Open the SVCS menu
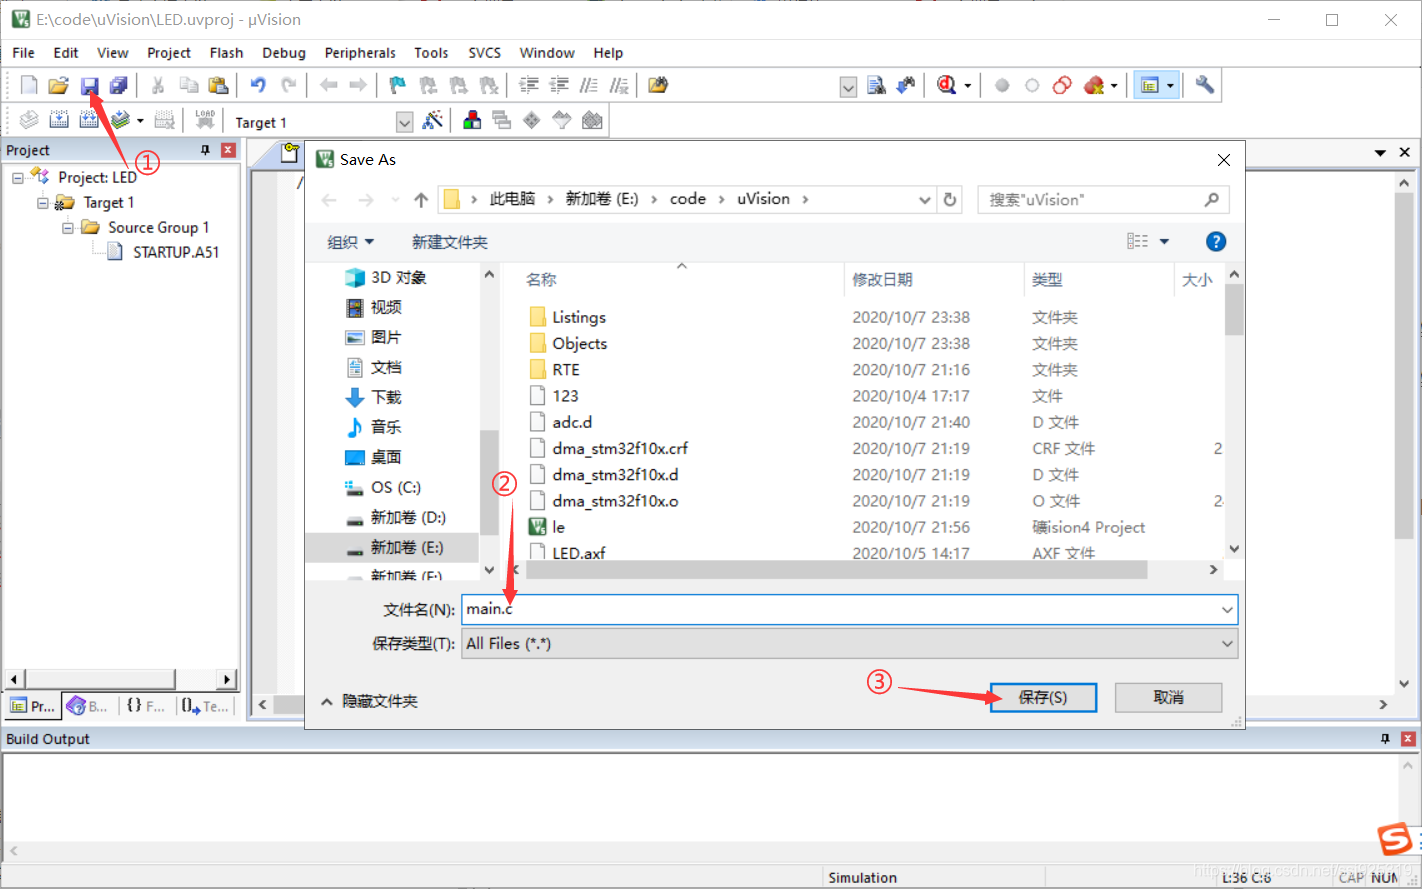Viewport: 1422px width, 889px height. coord(485,53)
